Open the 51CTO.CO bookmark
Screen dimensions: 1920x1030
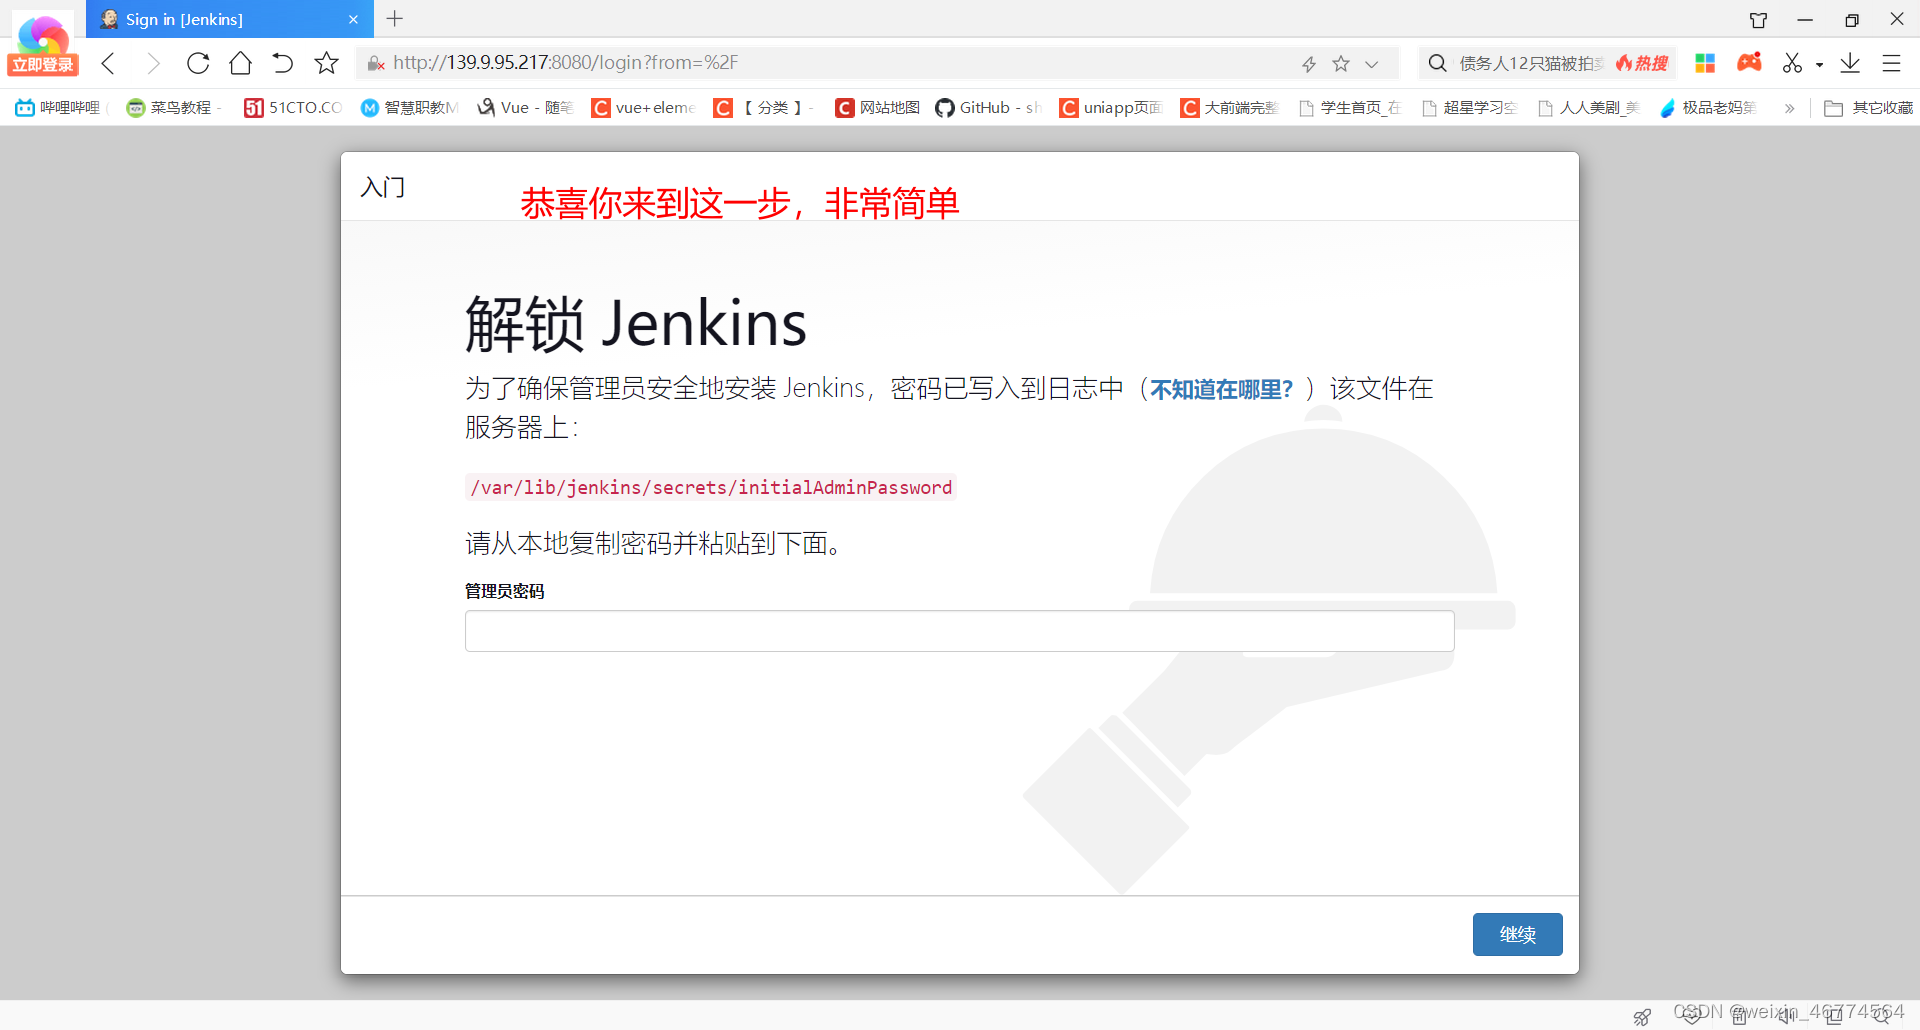click(293, 107)
